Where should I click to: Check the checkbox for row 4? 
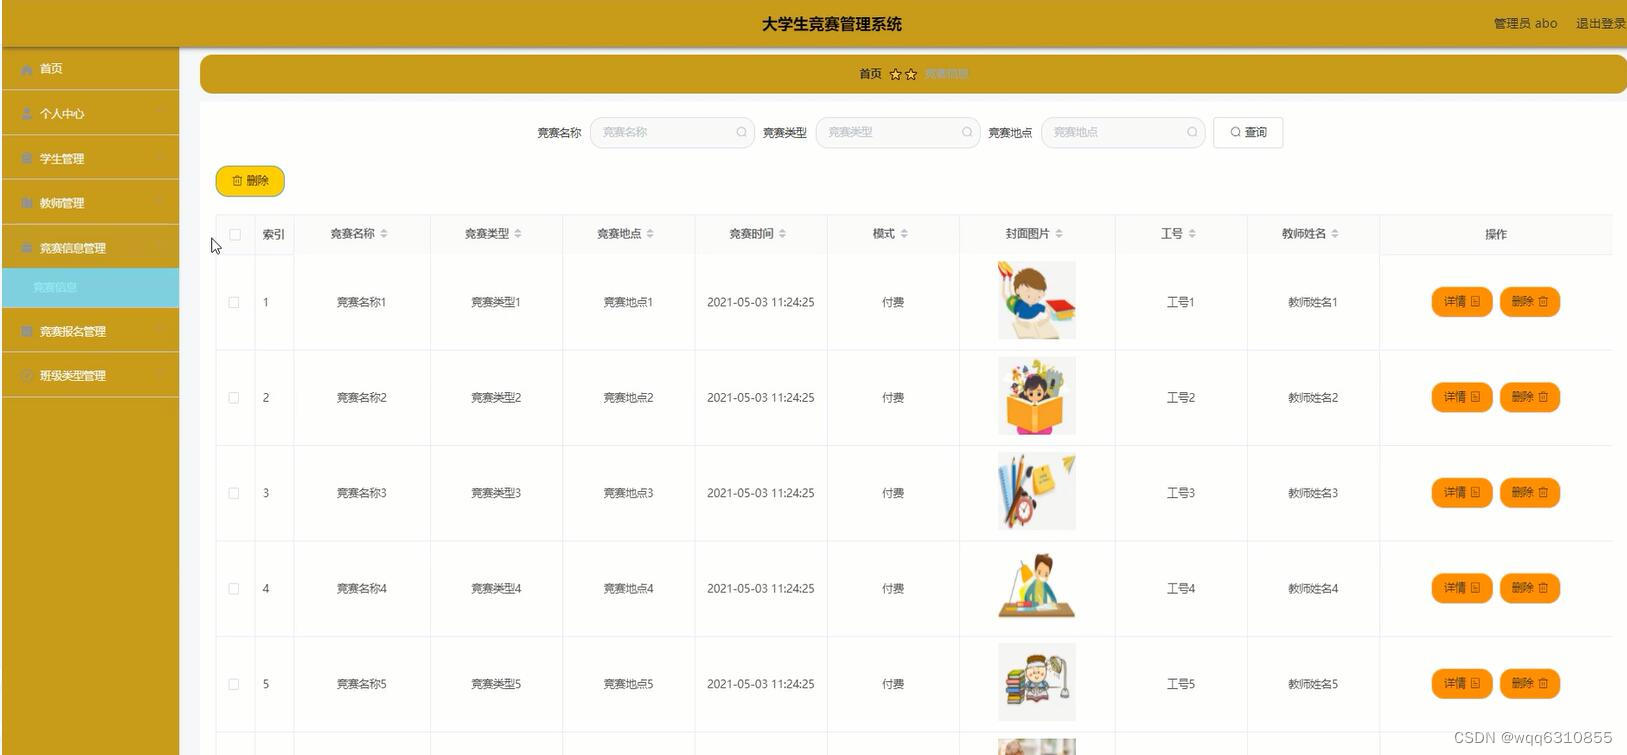[234, 589]
